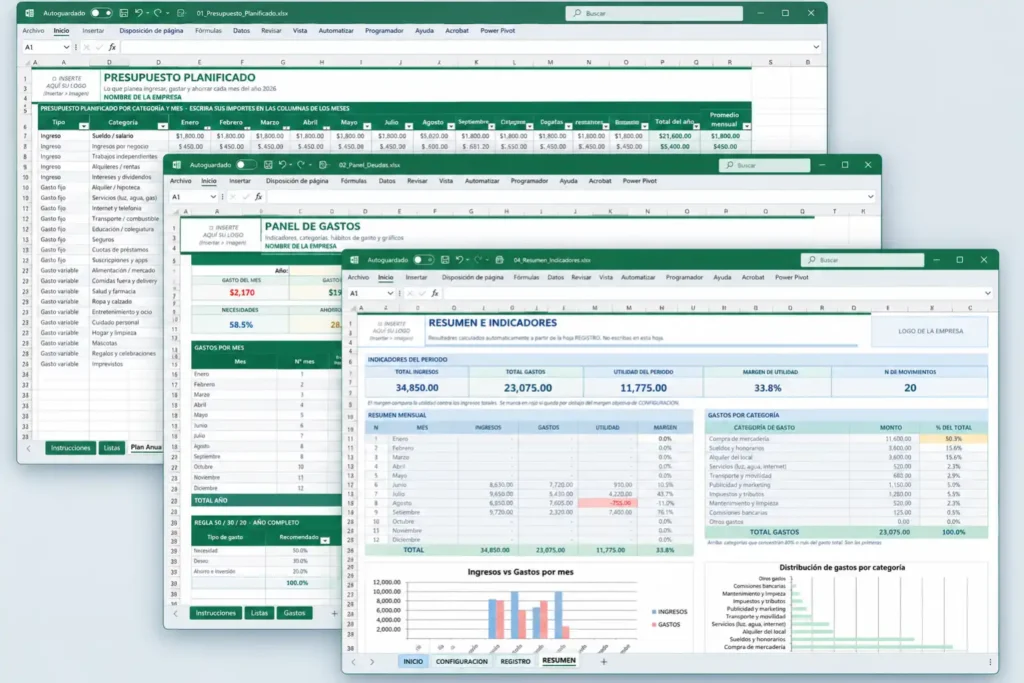Switch to REGISTRO sheet tab

515,661
